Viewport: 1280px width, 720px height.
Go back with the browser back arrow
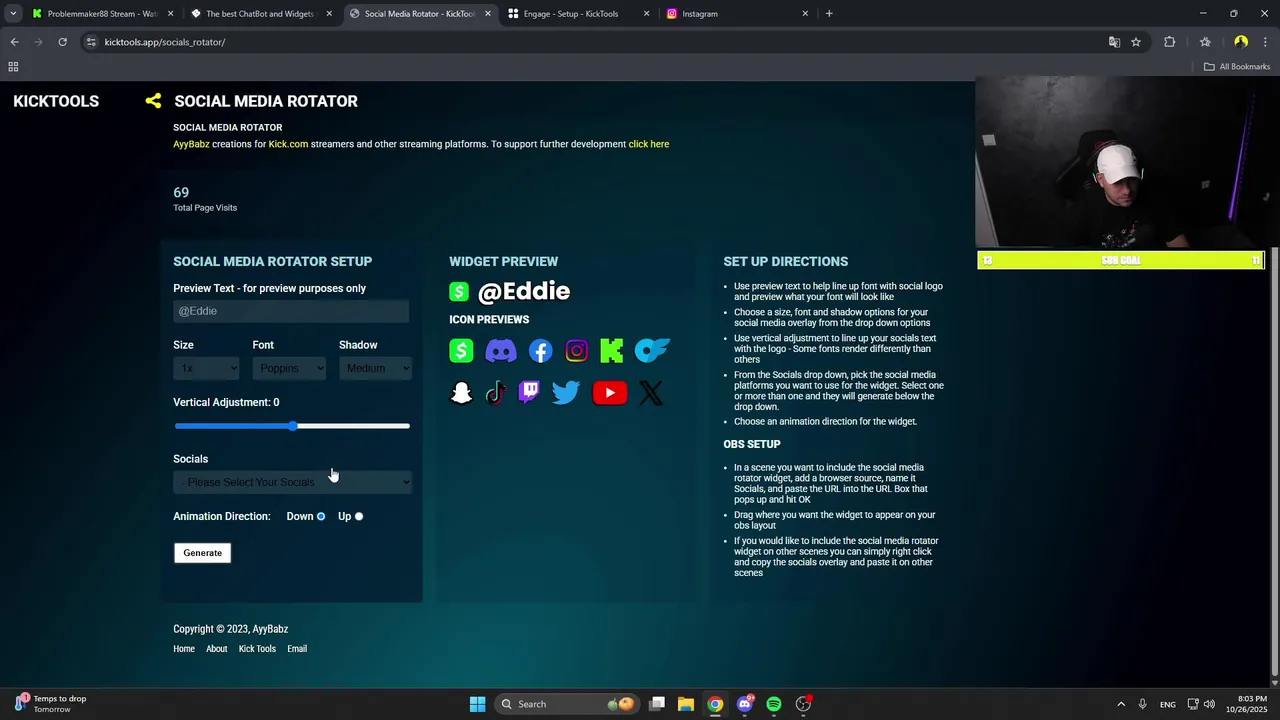(14, 42)
